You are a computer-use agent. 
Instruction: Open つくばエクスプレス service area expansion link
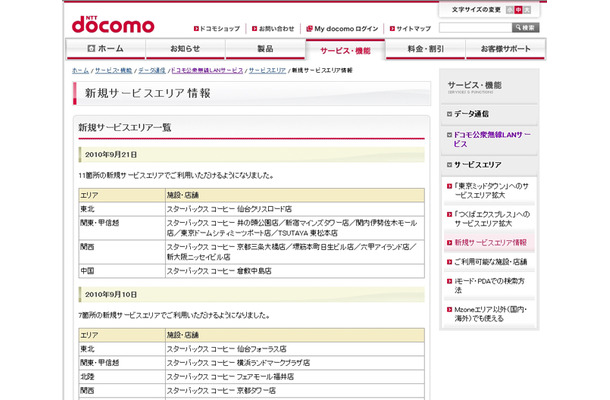coord(492,219)
